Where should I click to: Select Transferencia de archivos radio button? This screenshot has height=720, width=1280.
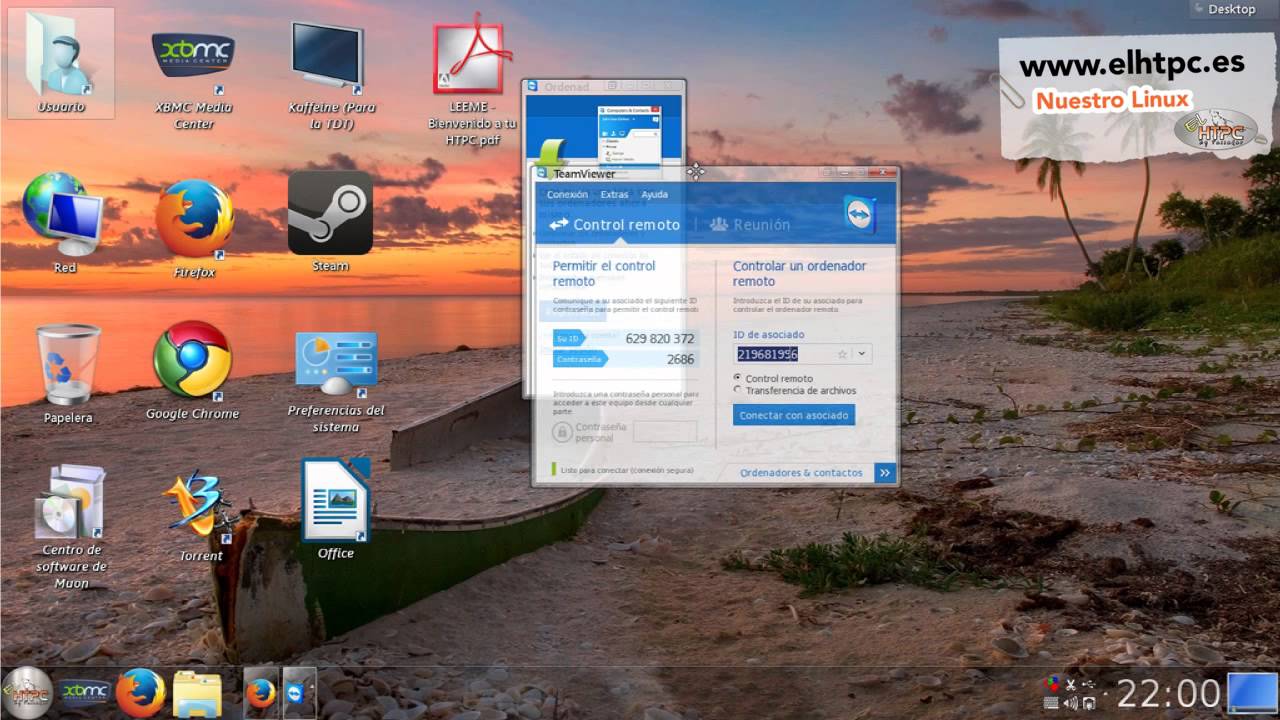coord(738,390)
